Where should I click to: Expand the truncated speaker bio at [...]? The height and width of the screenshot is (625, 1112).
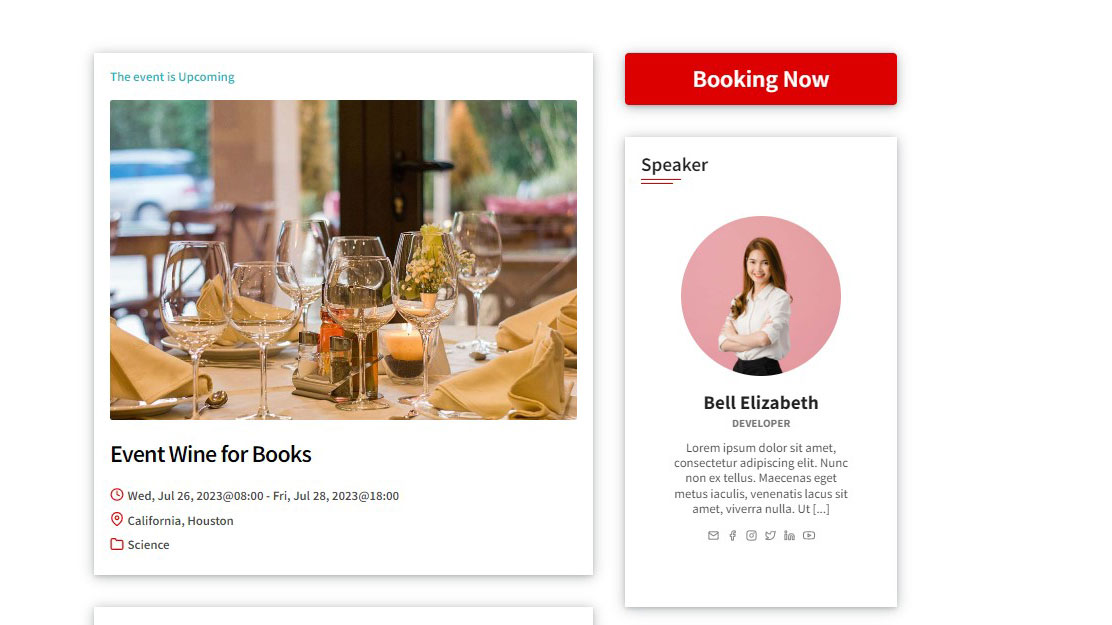(x=821, y=509)
